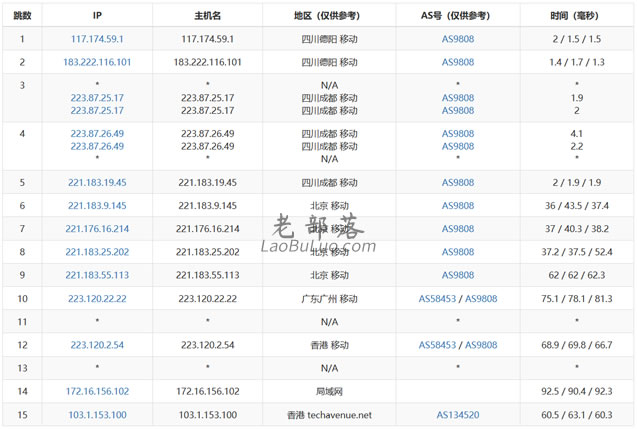Click region 香港 techavenue.net
Viewport: 637px width, 429px height.
(329, 415)
